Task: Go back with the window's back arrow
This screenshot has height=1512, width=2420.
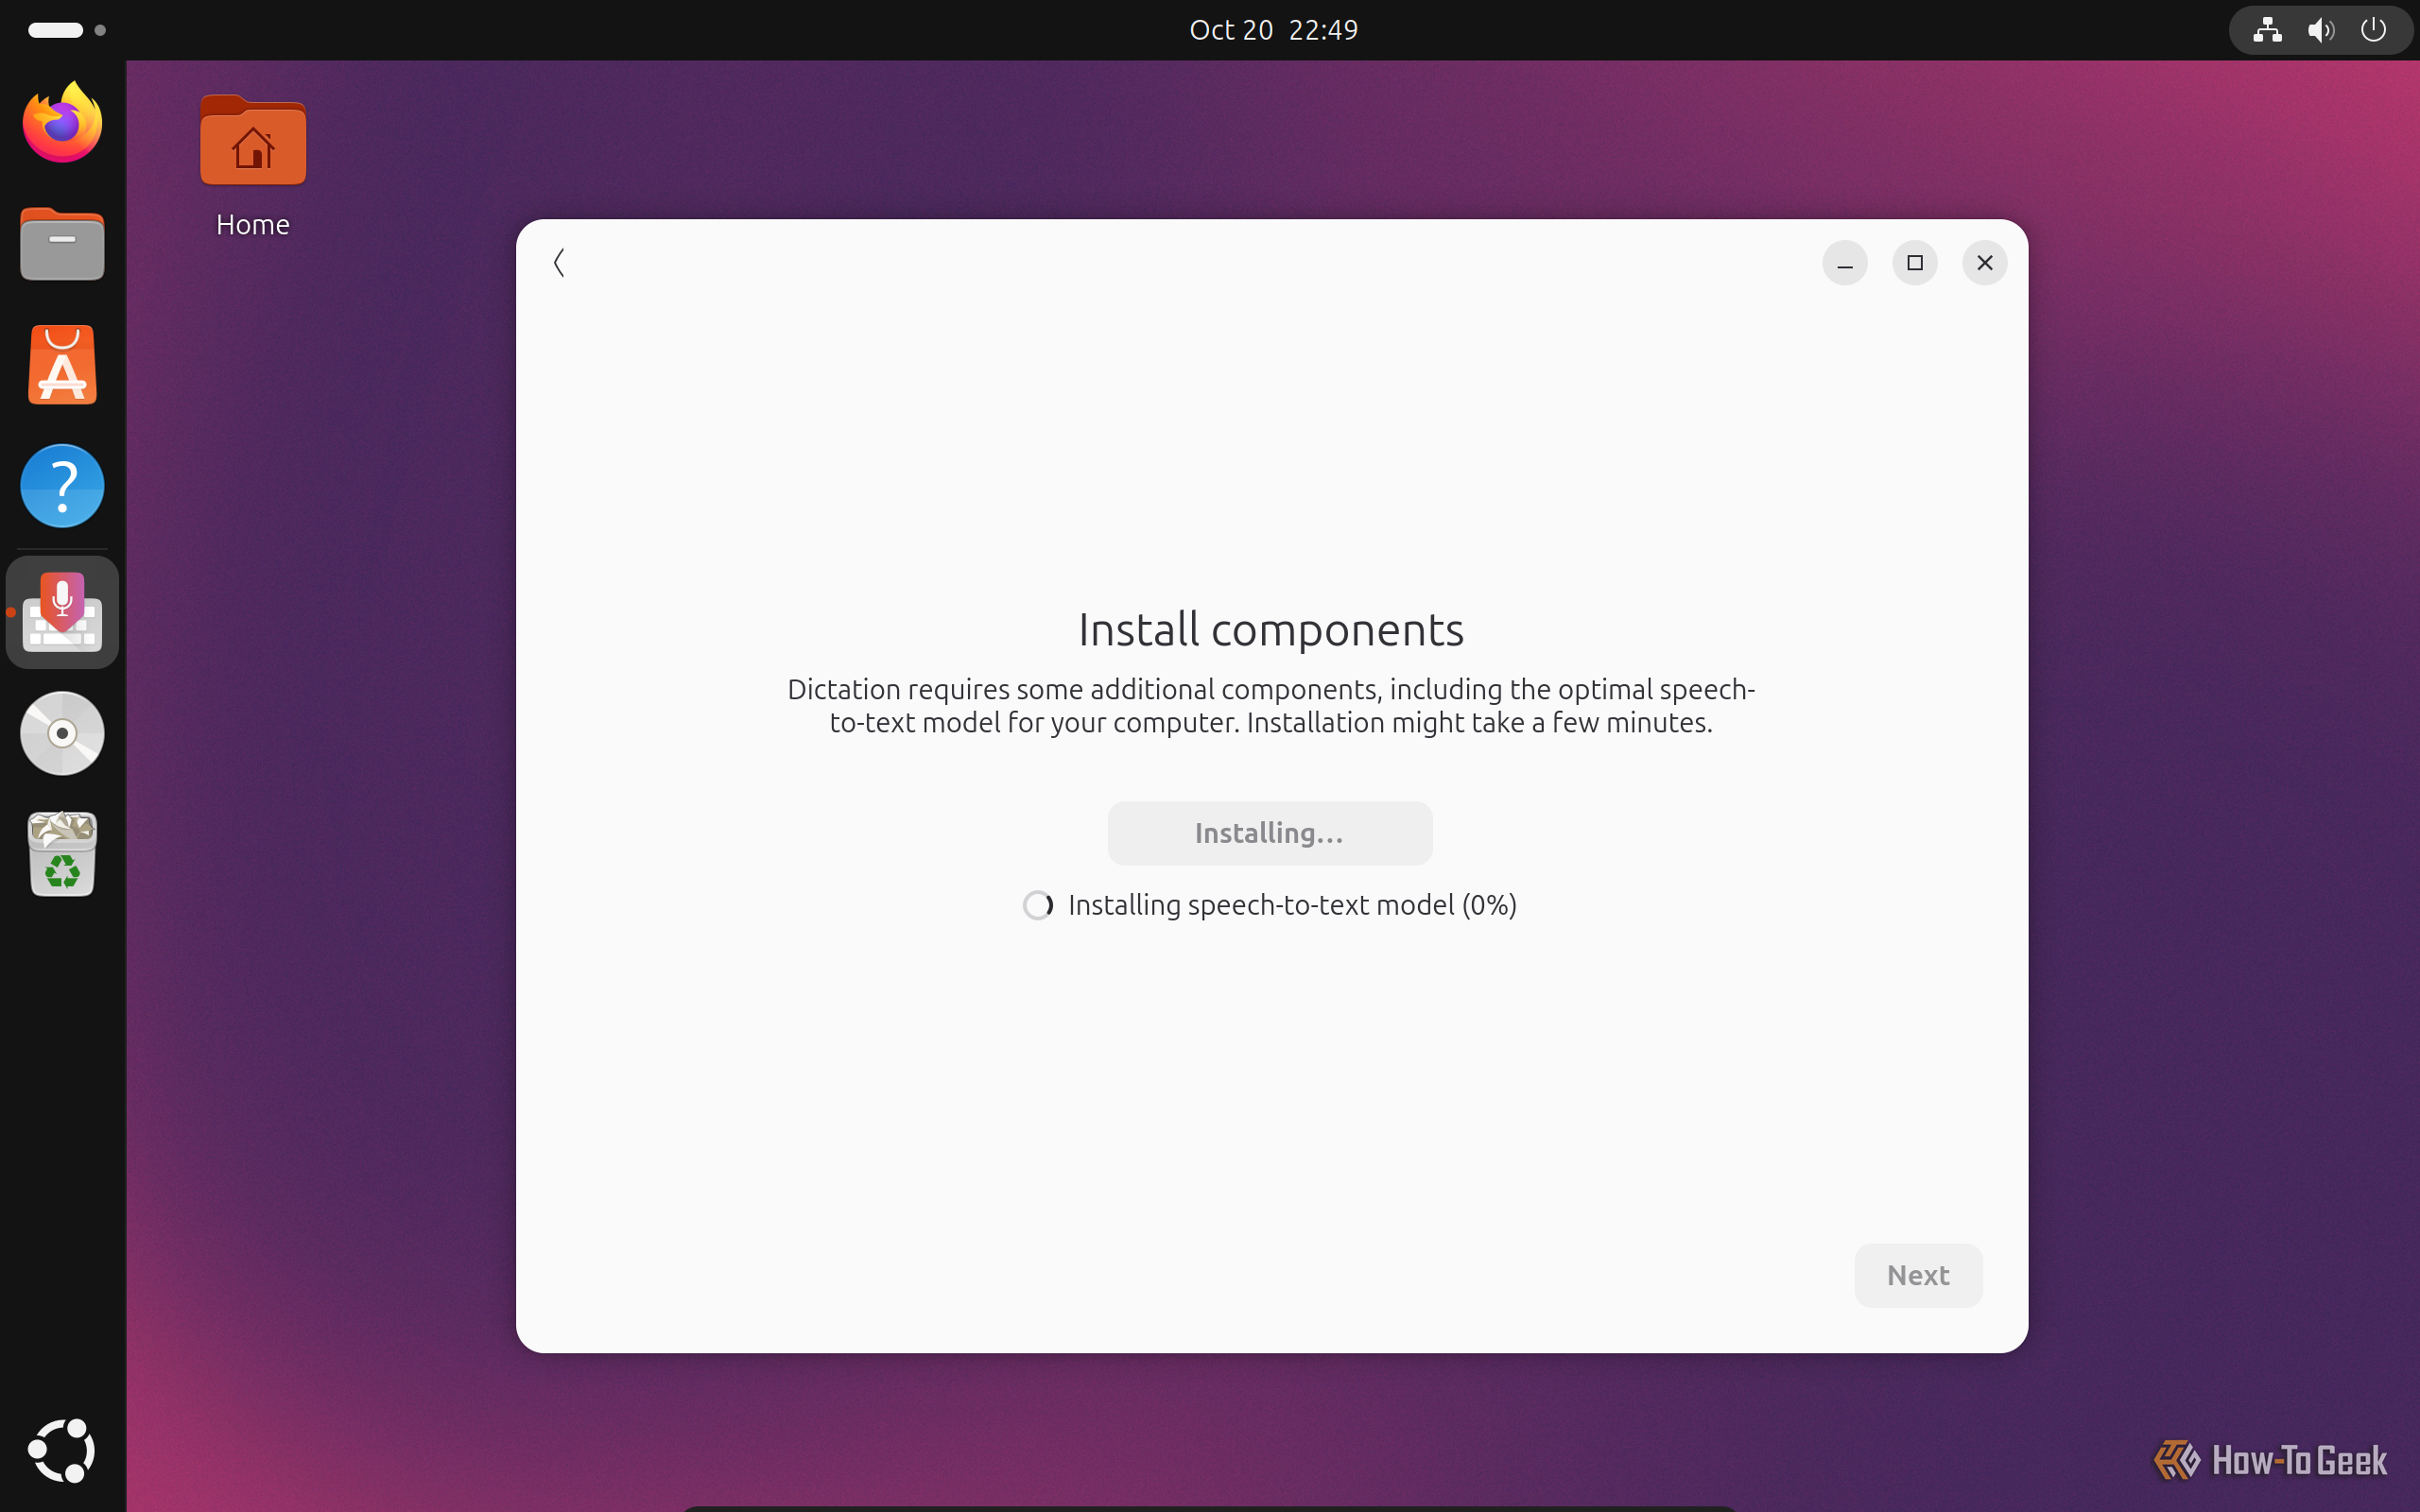Action: (559, 263)
